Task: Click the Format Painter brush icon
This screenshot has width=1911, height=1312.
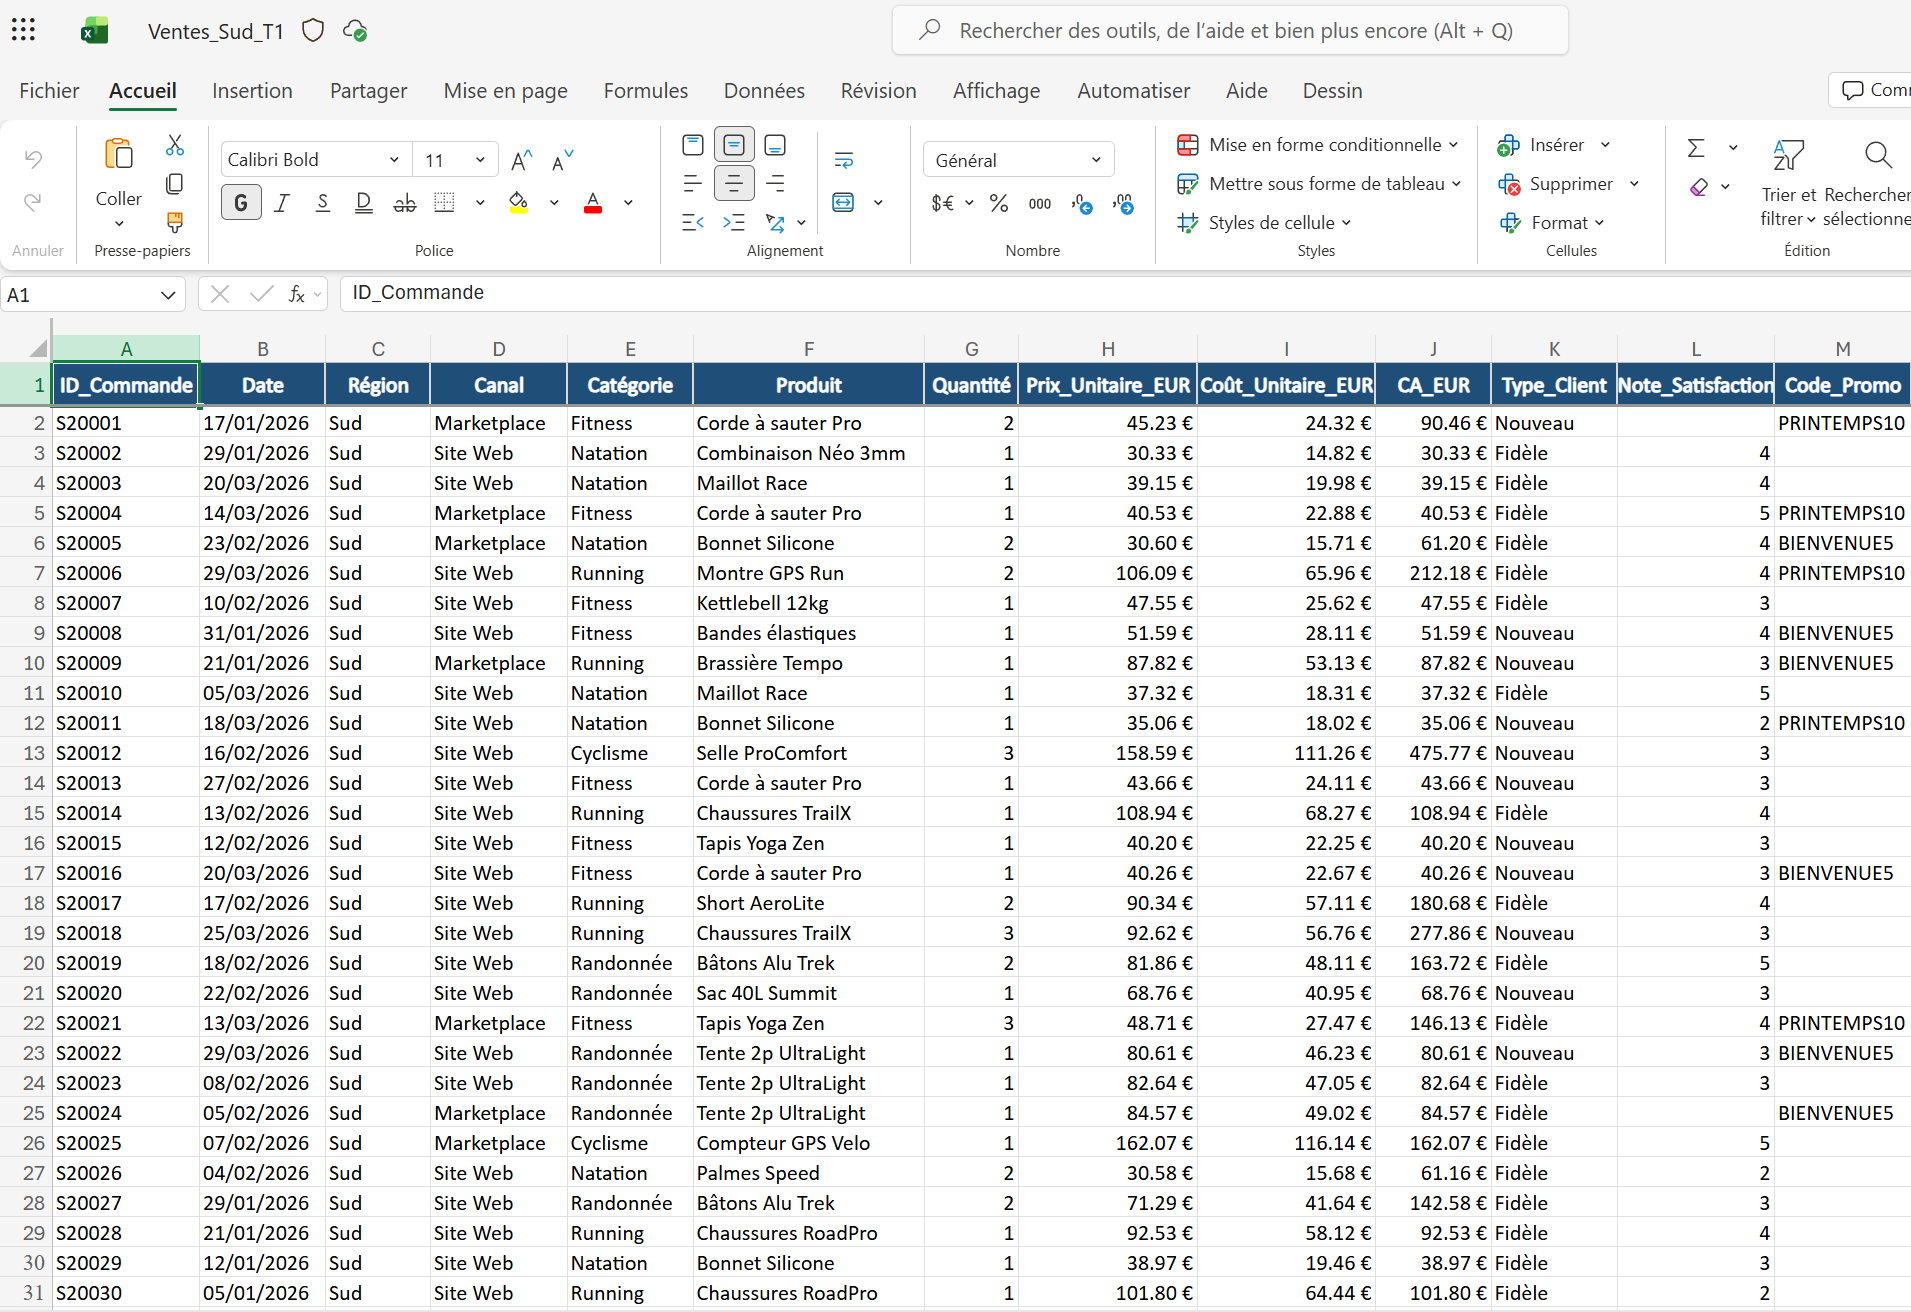Action: pyautogui.click(x=175, y=222)
